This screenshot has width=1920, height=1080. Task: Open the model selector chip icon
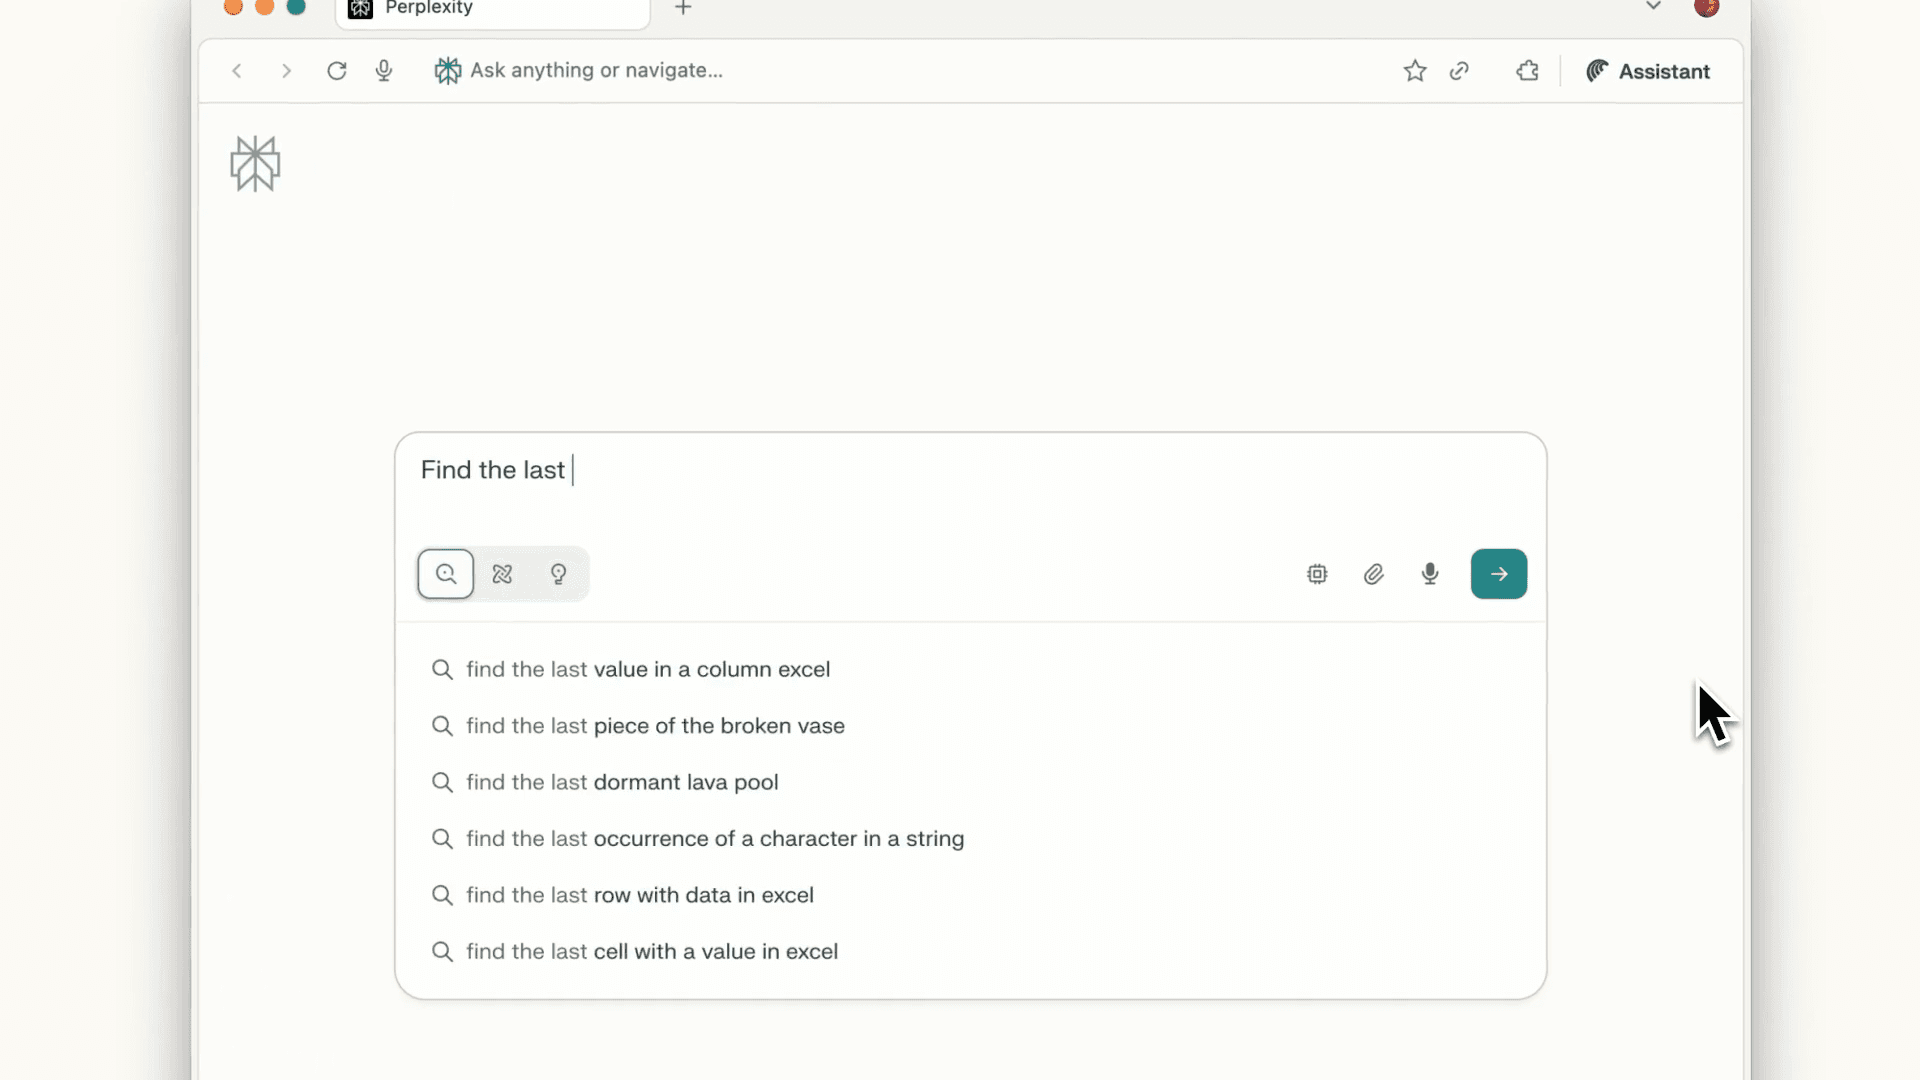[1317, 574]
